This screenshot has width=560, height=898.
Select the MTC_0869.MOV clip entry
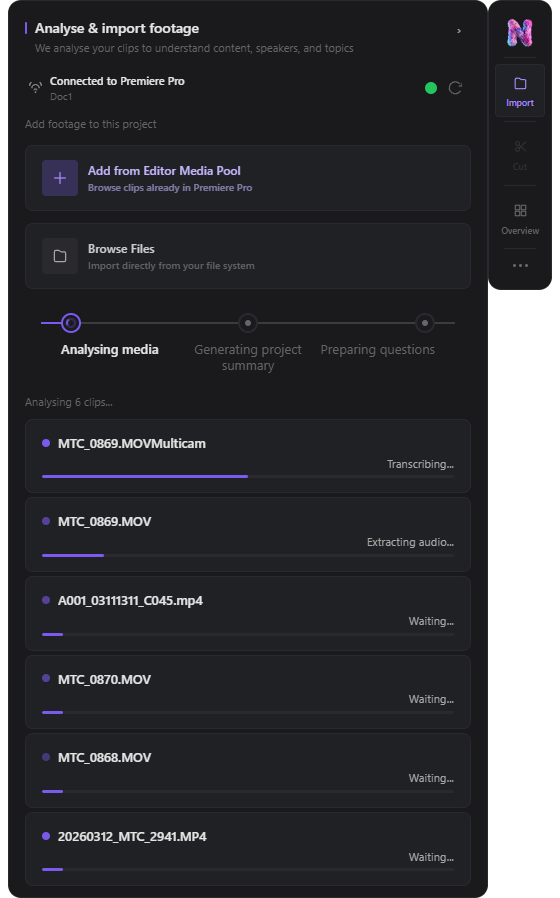point(248,534)
